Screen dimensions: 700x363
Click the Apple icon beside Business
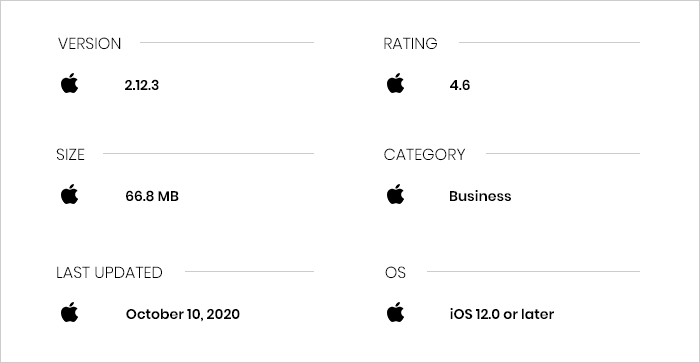point(396,194)
